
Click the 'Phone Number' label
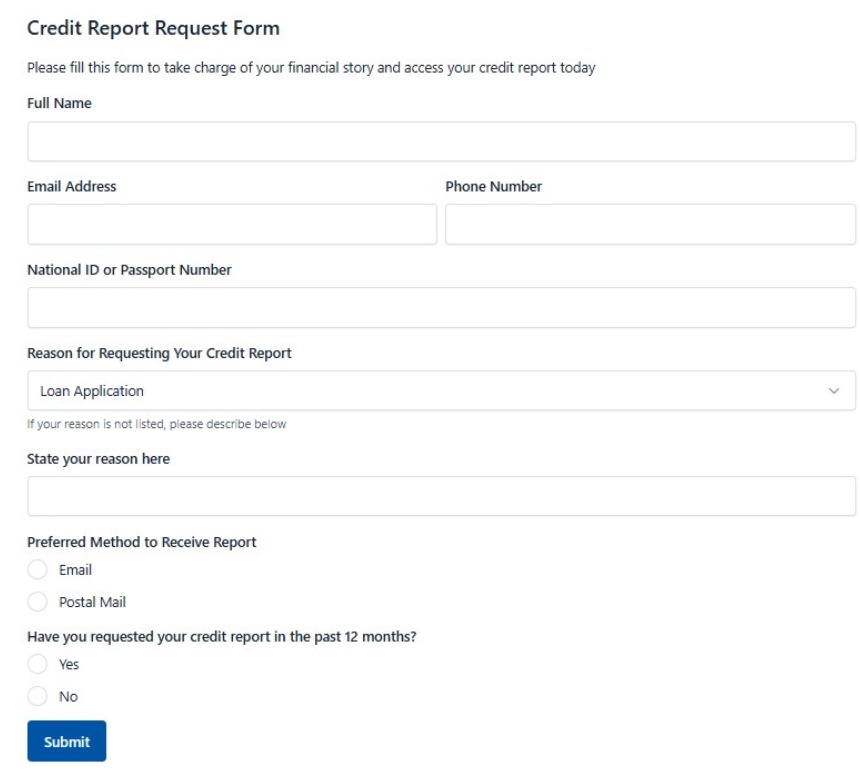tap(494, 186)
